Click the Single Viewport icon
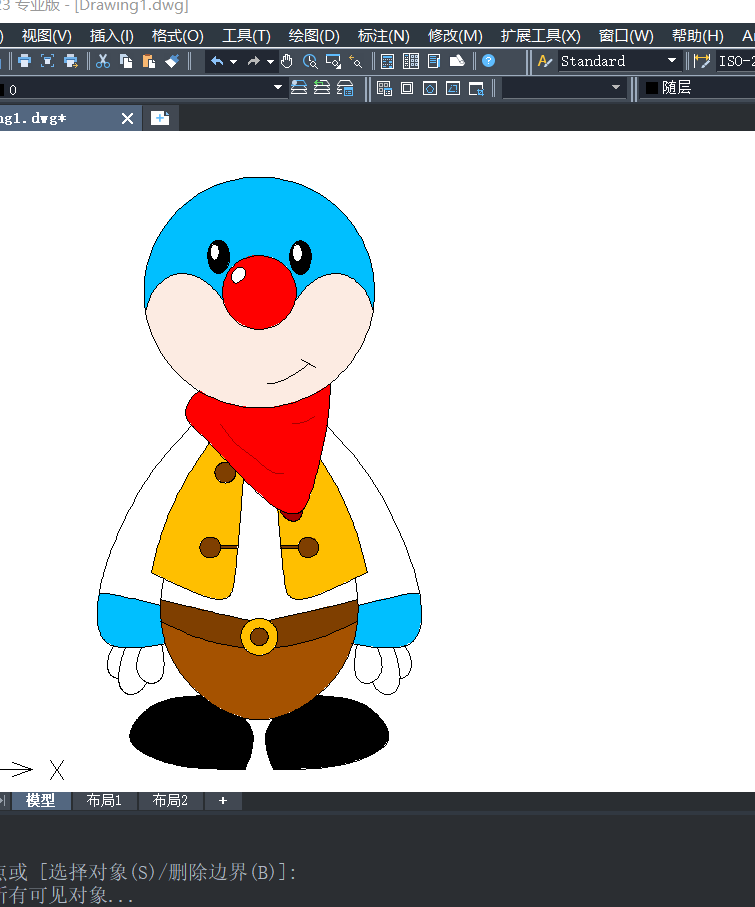Viewport: 755px width, 907px height. (x=407, y=88)
